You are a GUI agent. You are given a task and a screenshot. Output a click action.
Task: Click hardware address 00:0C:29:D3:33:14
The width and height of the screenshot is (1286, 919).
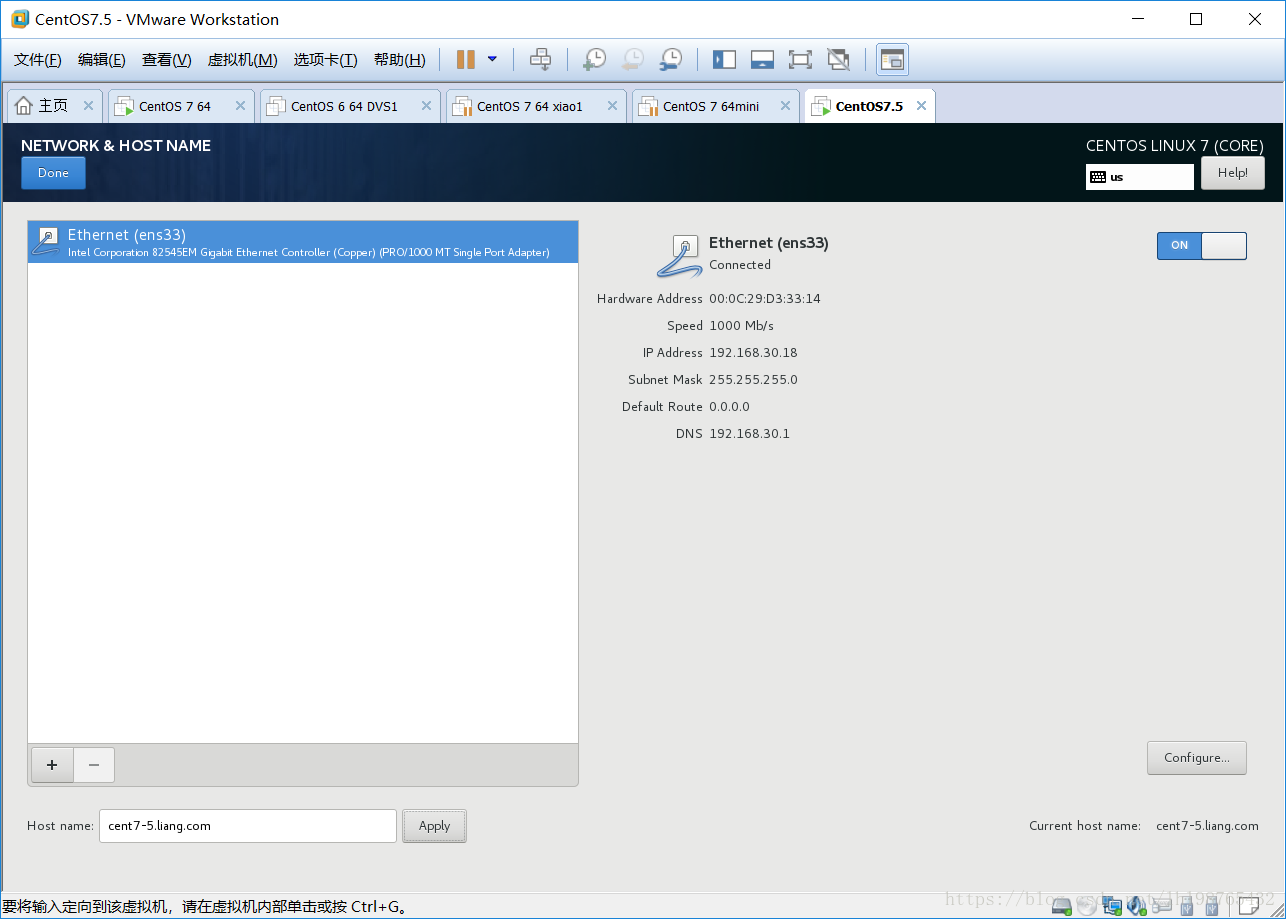765,299
